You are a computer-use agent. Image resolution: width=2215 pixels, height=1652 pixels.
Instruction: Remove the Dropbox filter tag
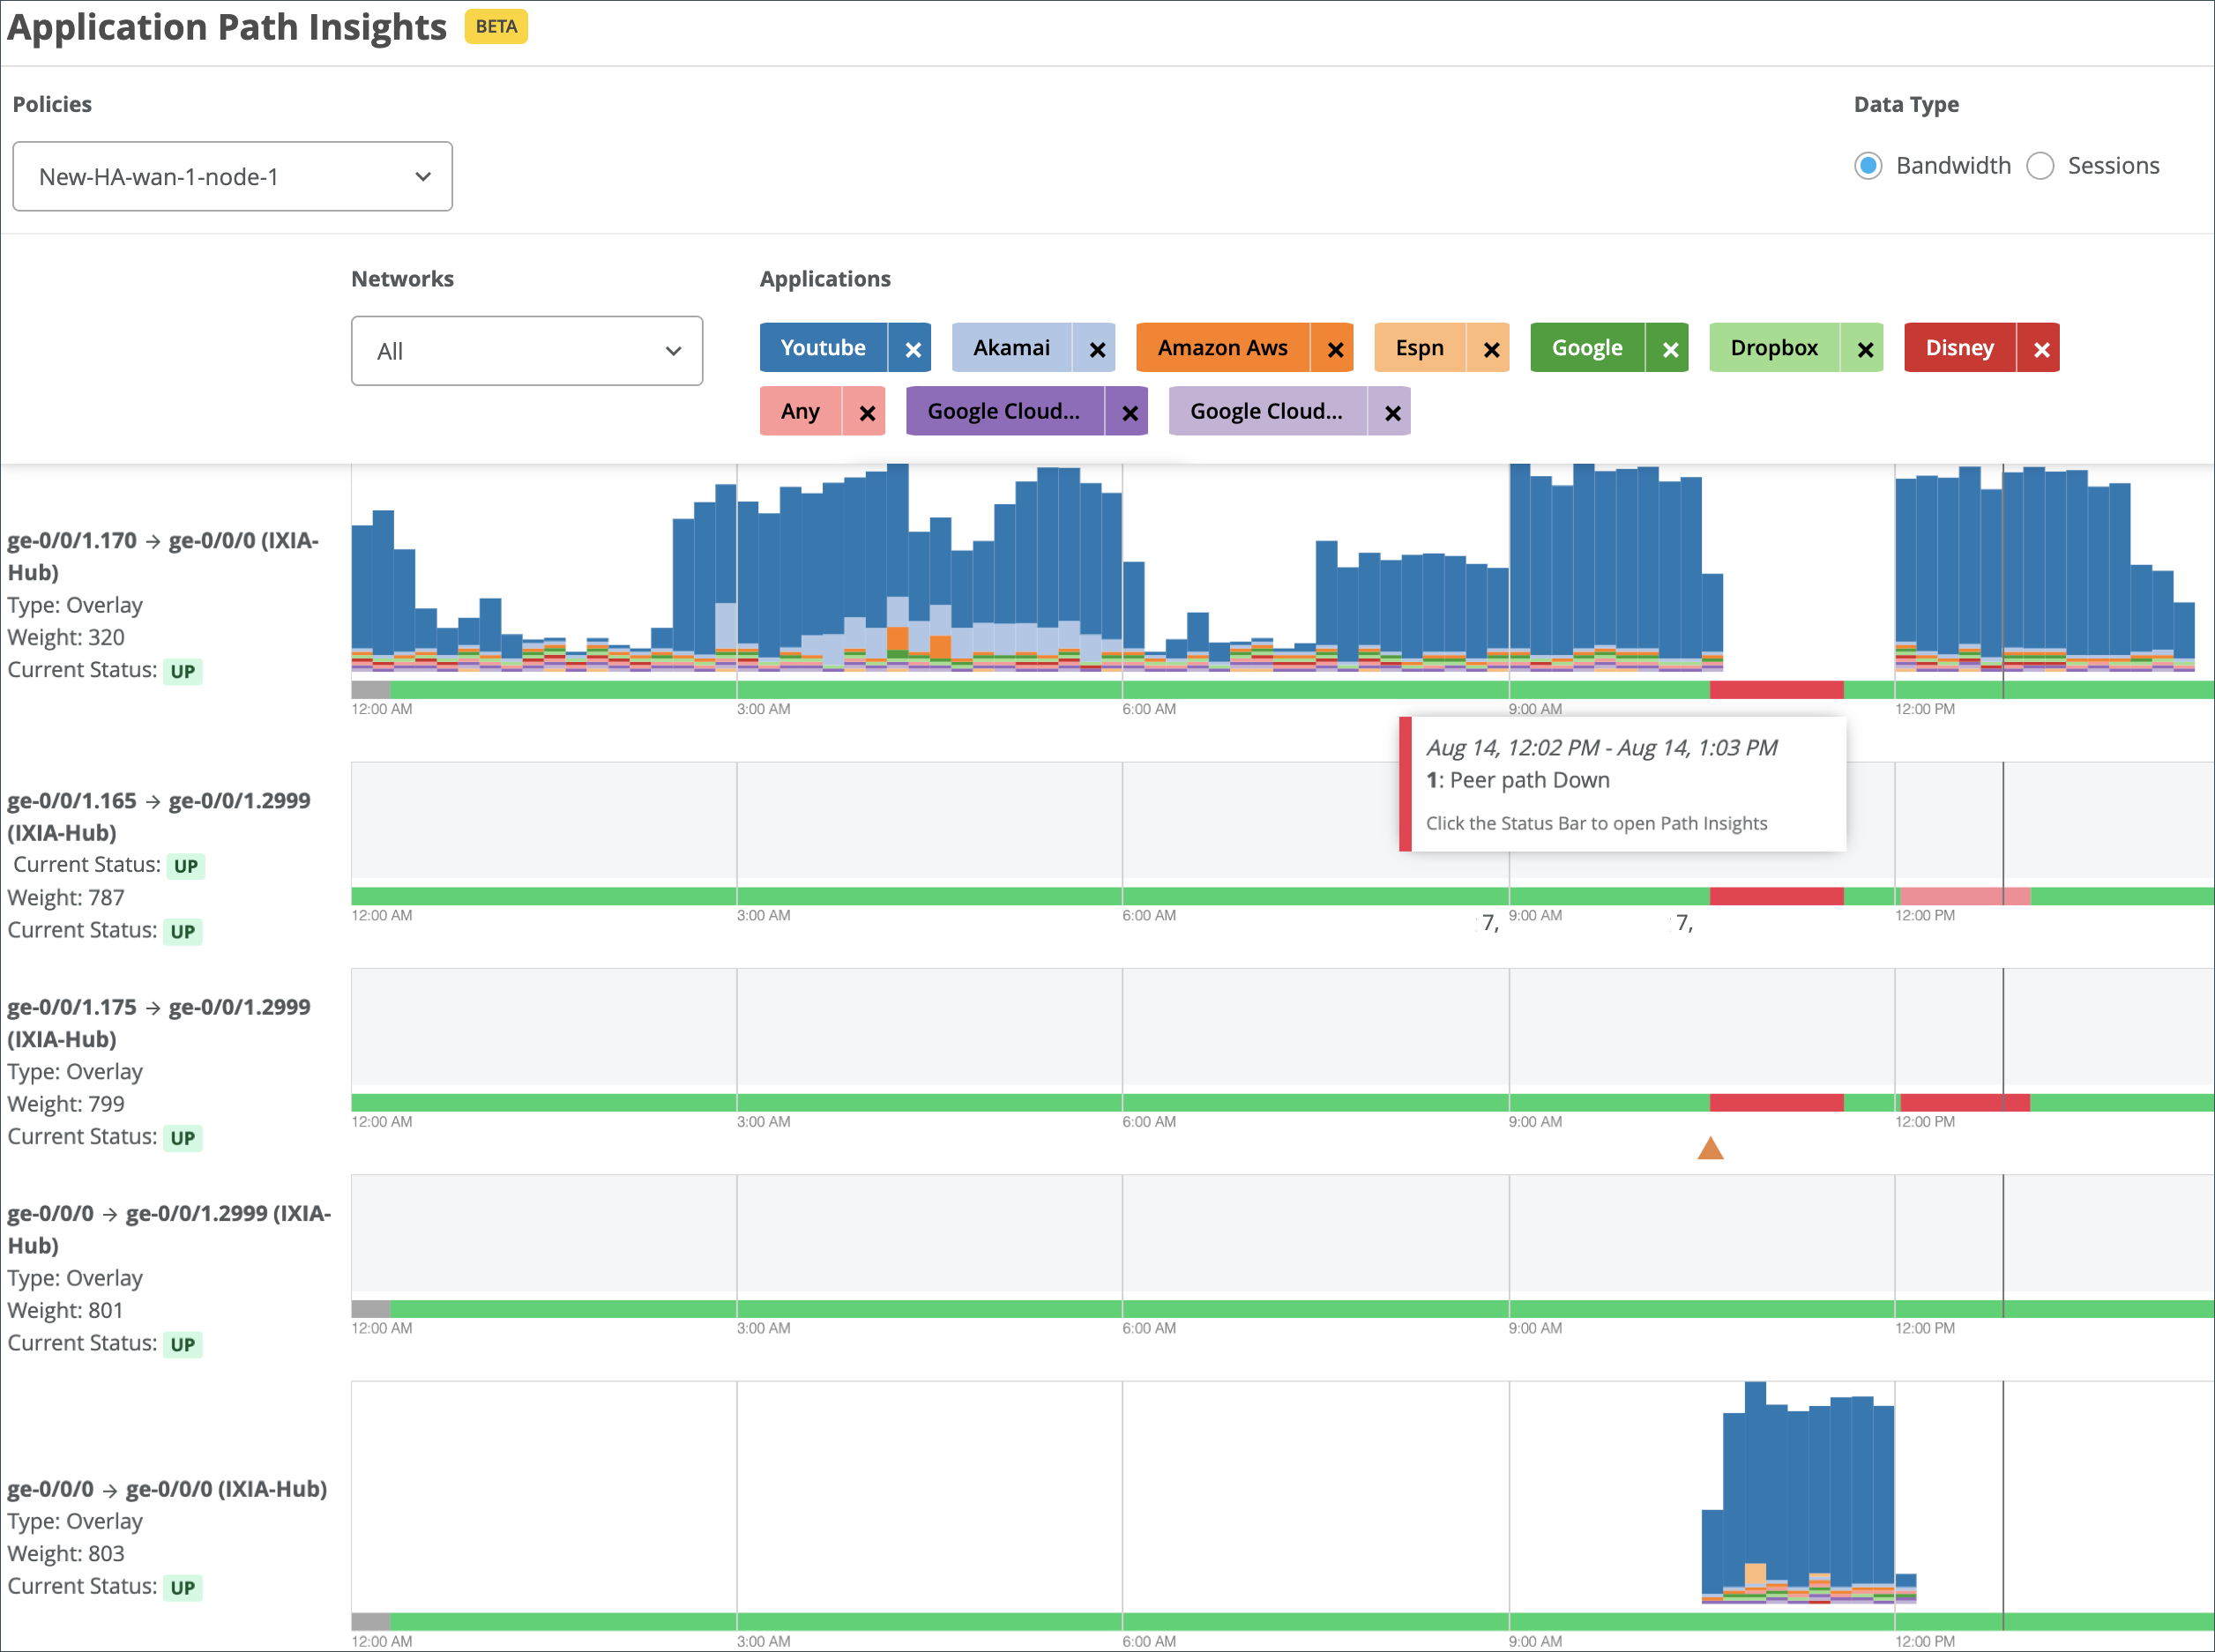1864,349
